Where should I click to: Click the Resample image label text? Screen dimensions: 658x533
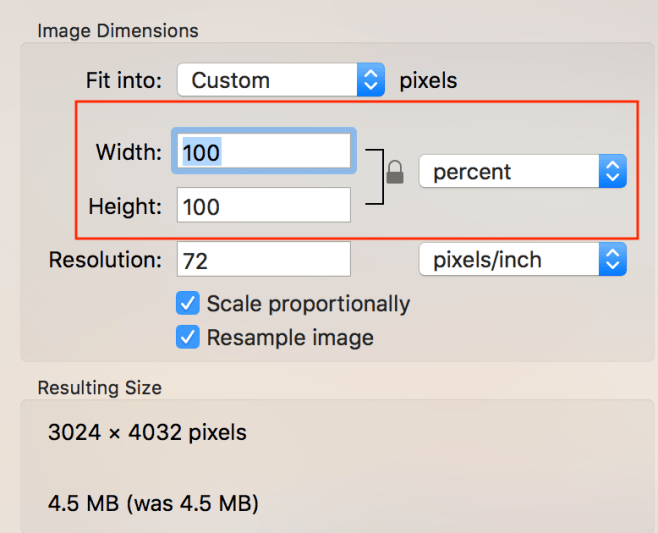click(290, 338)
